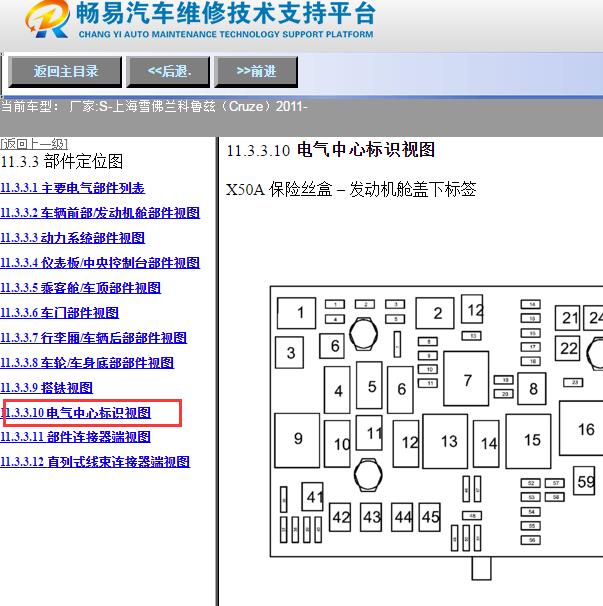Click fuse box 42 in diagram
This screenshot has height=606, width=603.
click(x=340, y=517)
